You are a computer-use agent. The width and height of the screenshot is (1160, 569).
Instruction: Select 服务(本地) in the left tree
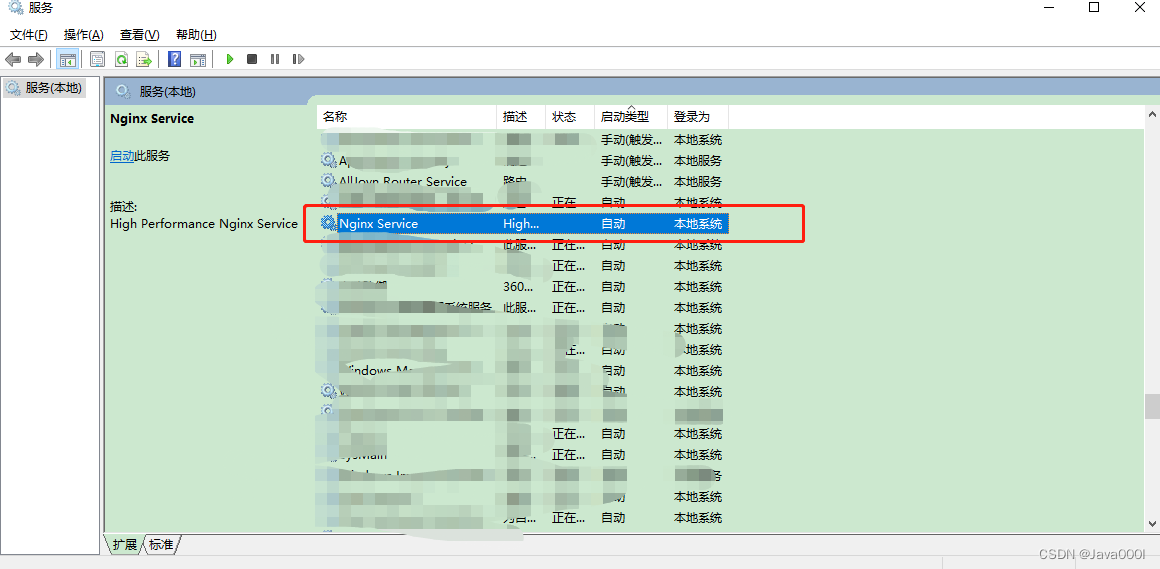44,87
